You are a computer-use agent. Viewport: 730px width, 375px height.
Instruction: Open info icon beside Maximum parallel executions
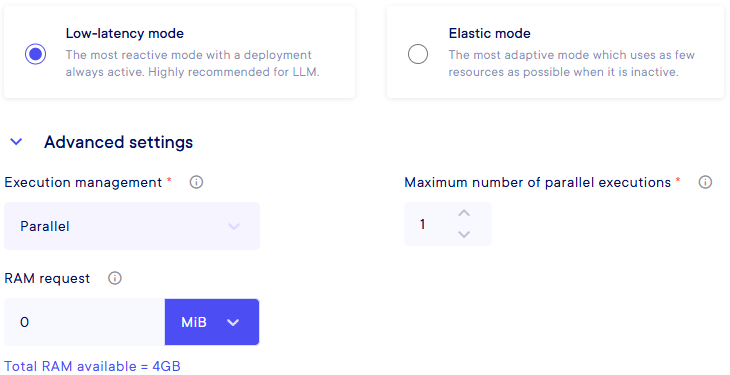tap(705, 182)
